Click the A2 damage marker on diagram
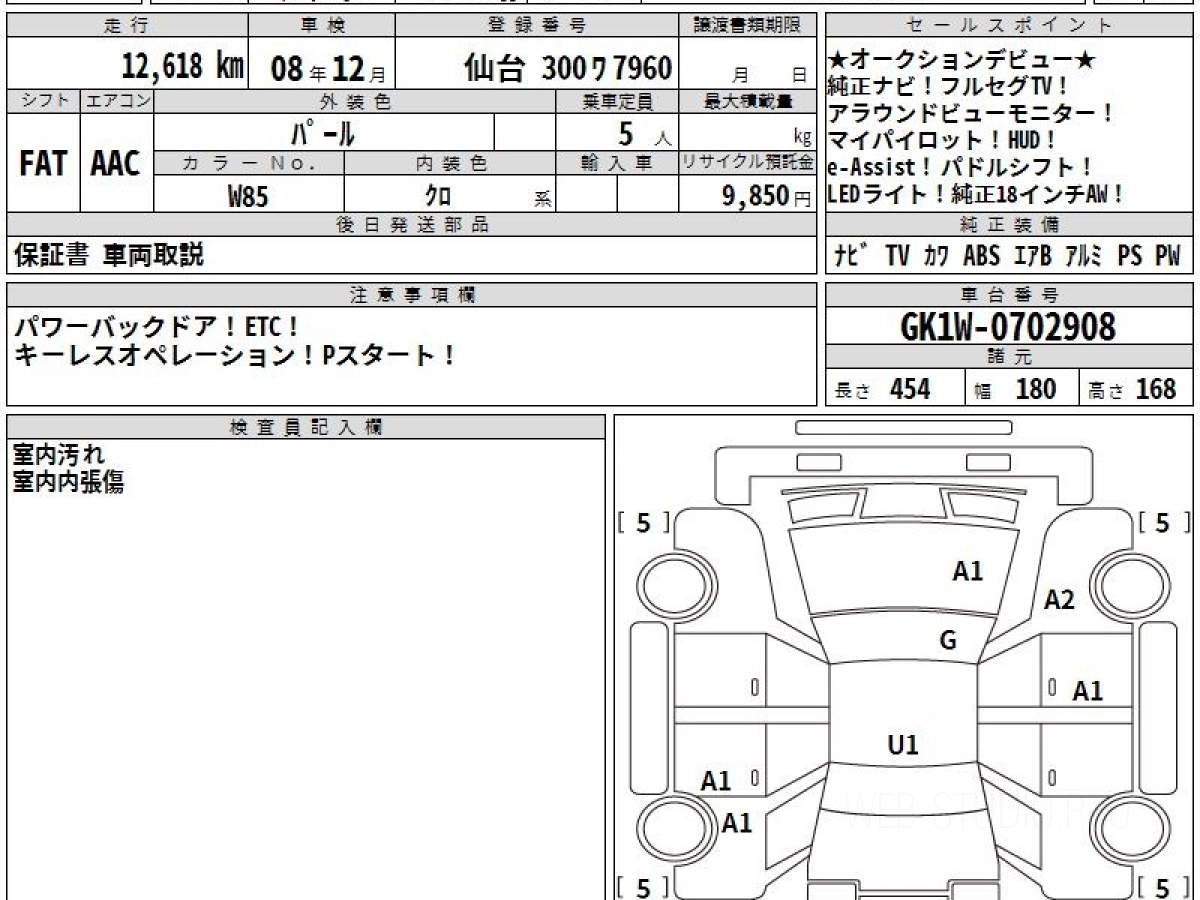Screen dimensions: 1200x900 1059,600
